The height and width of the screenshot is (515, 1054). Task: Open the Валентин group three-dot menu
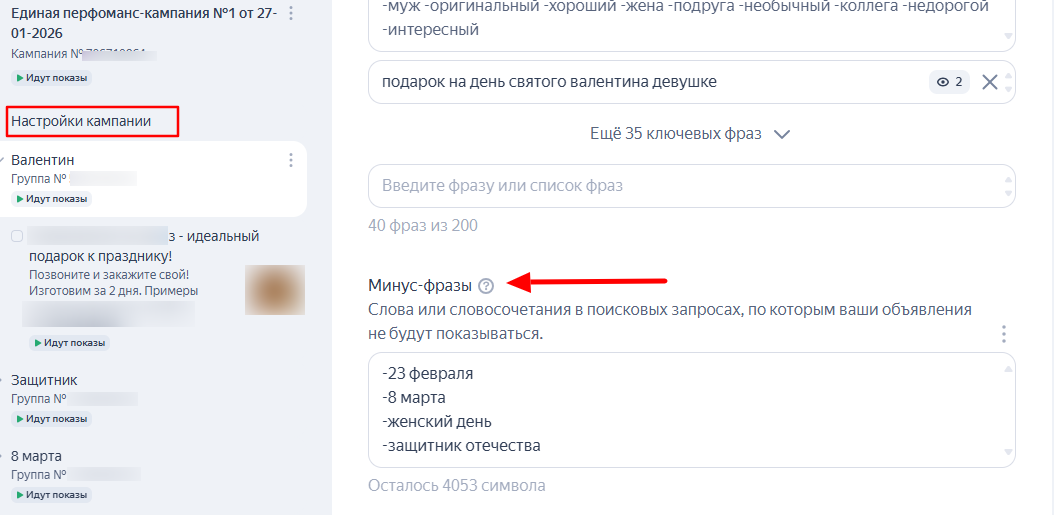(x=291, y=160)
